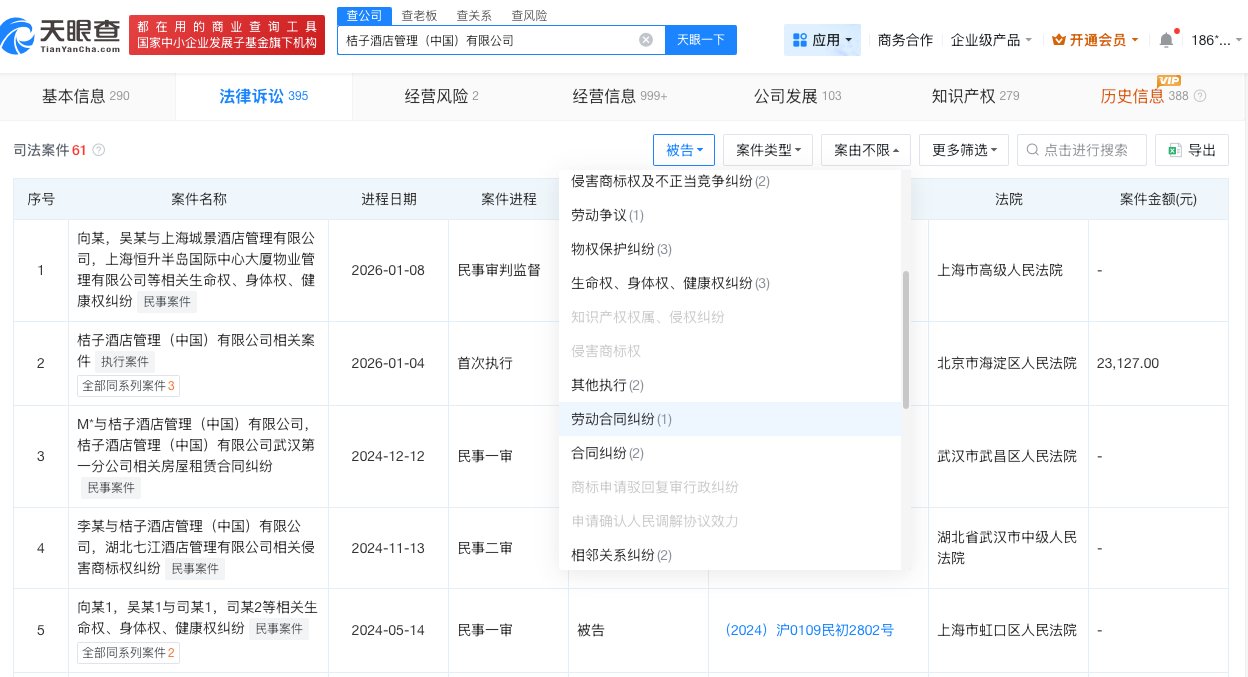Click the VIP badge on 历史信息

point(1169,80)
